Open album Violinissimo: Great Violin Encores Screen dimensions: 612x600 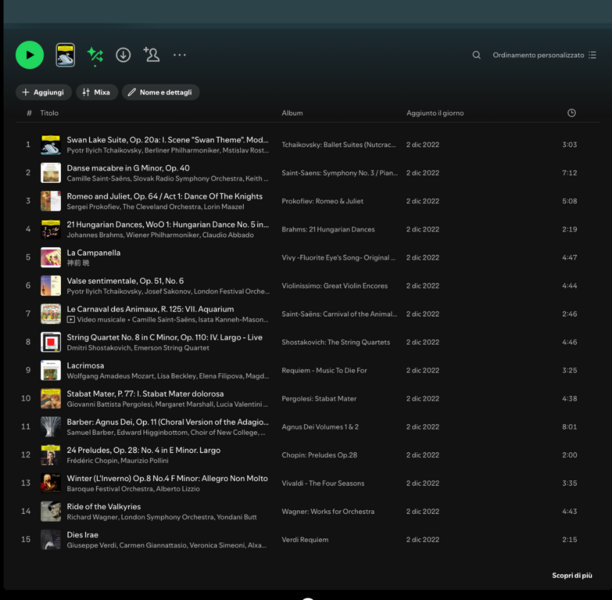coord(334,286)
